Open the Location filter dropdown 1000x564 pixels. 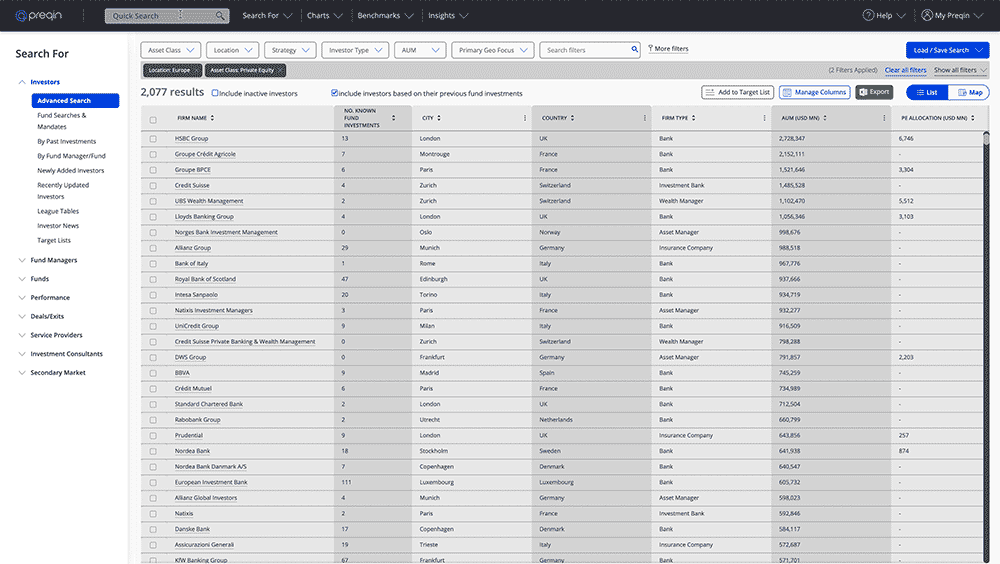[233, 50]
